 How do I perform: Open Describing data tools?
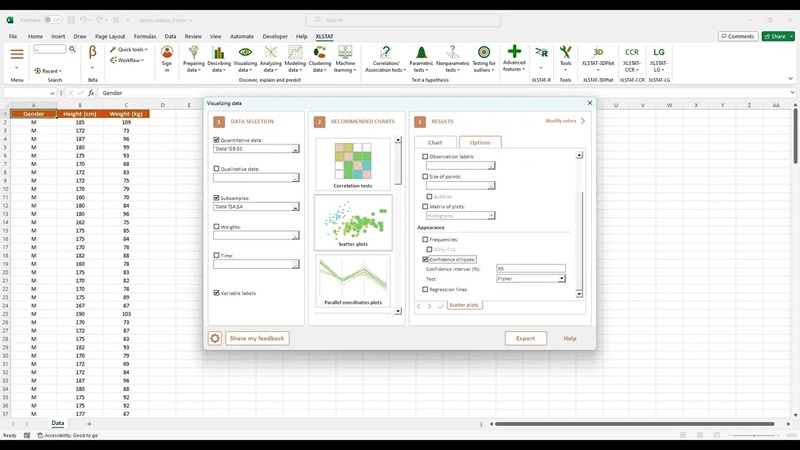click(219, 59)
